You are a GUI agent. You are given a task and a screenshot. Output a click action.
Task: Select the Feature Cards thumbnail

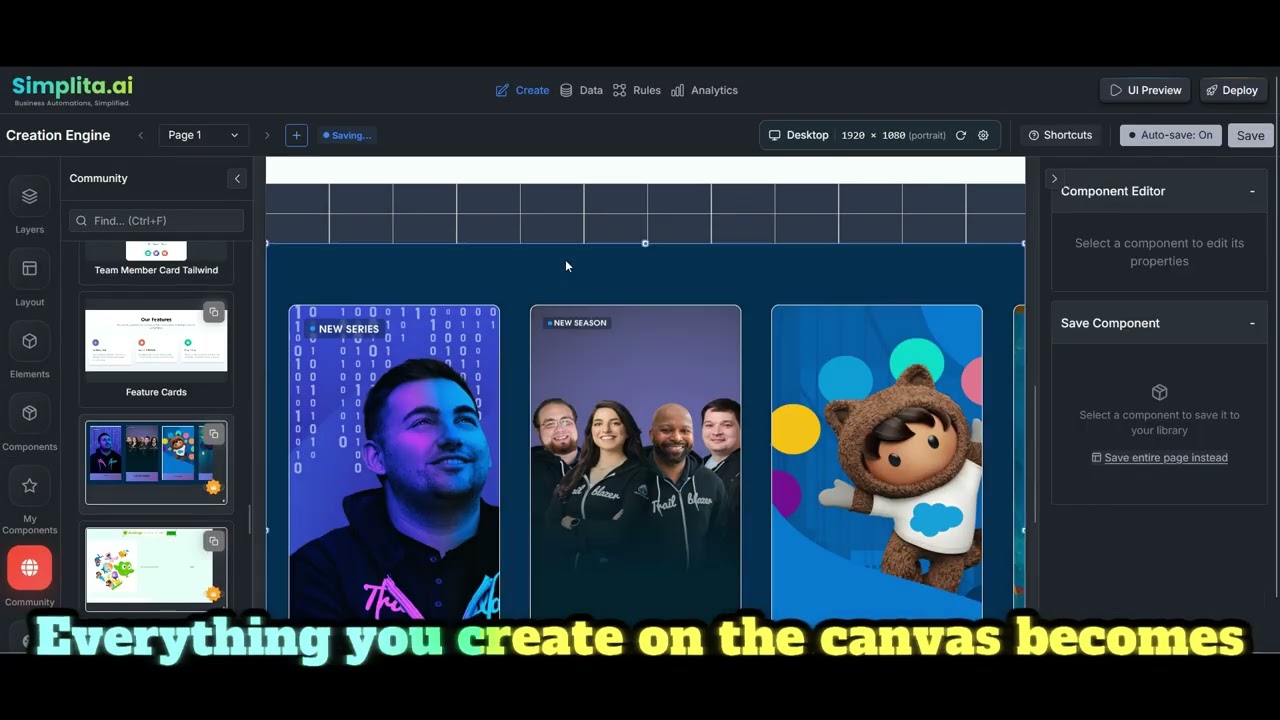click(156, 340)
